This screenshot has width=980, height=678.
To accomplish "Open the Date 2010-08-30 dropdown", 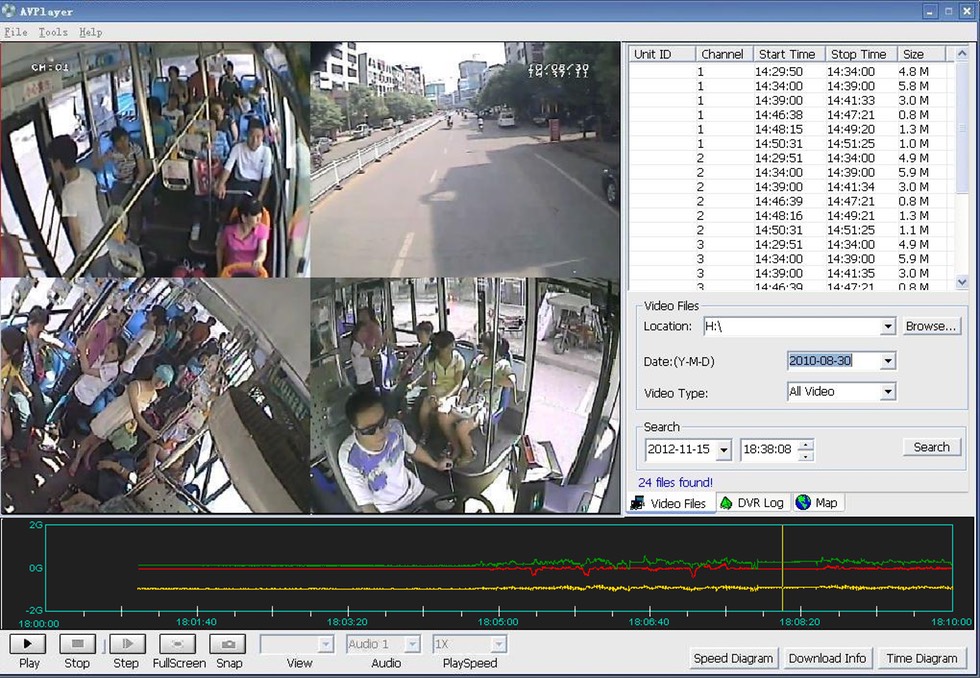I will [x=887, y=361].
